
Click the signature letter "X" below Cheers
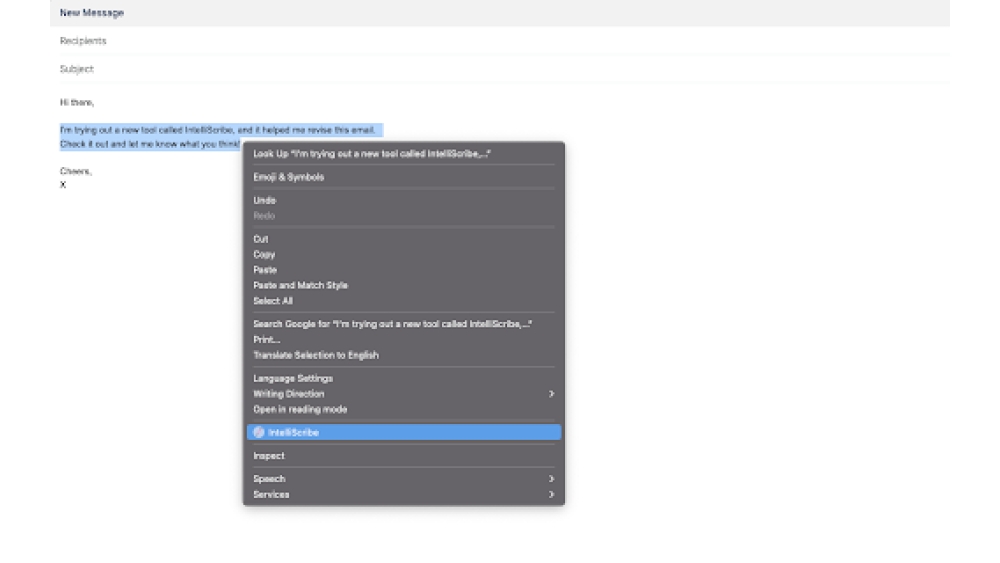coord(63,185)
